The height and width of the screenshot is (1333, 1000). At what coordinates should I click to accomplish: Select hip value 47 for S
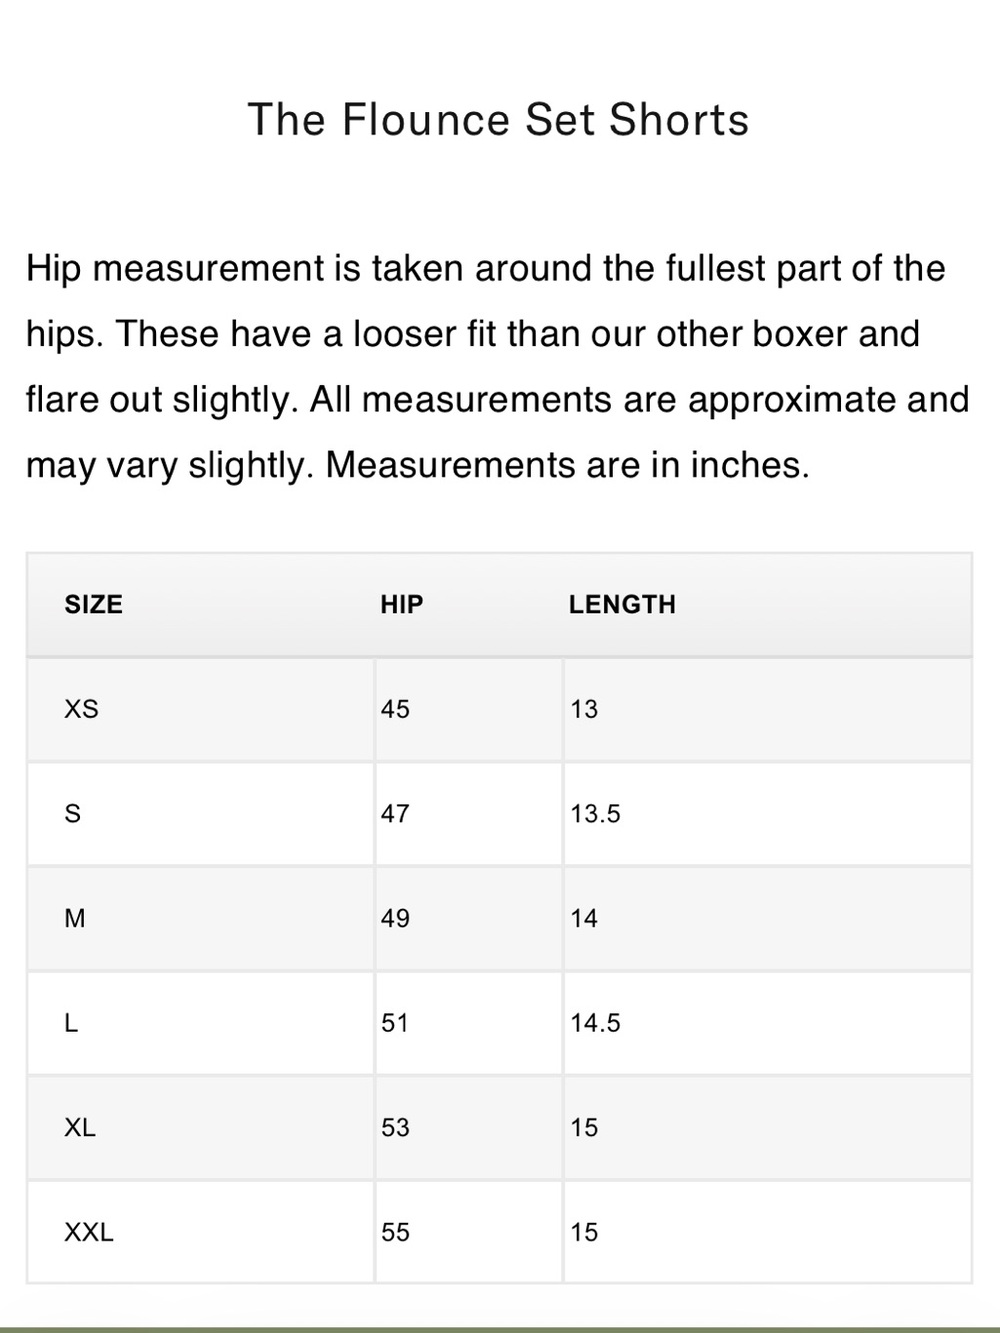[x=395, y=814]
